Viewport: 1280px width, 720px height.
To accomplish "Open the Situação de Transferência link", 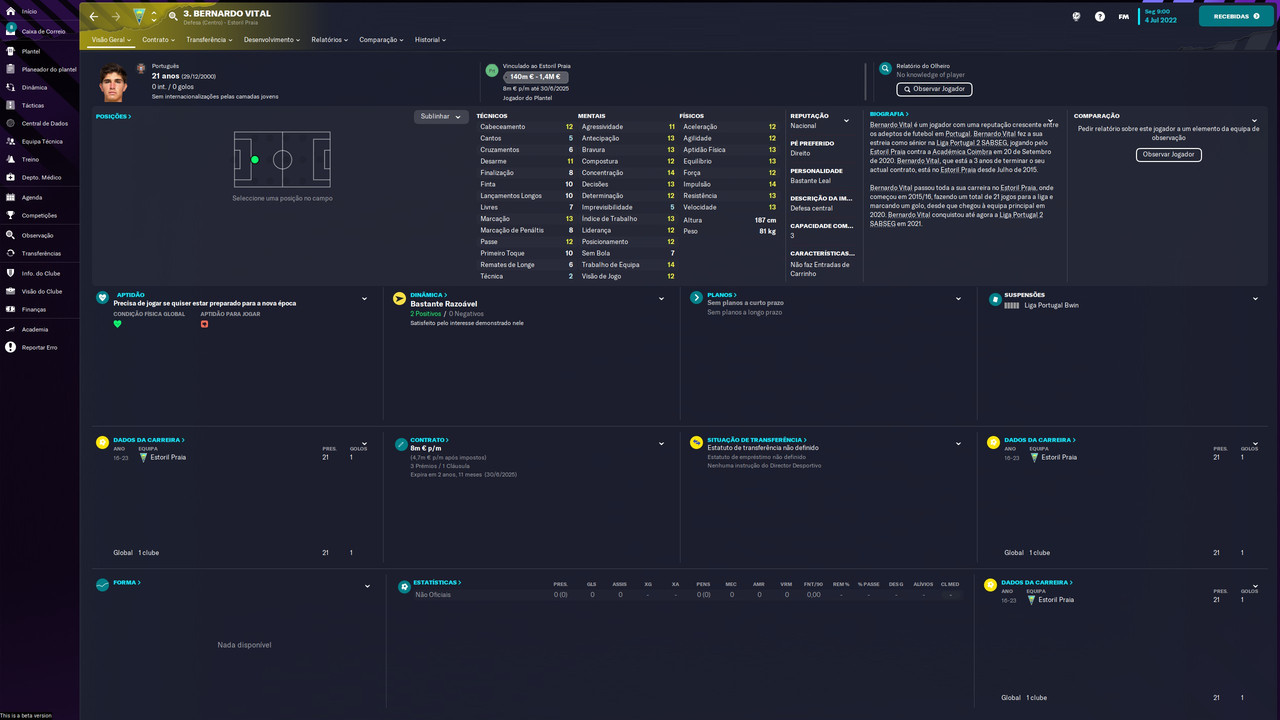I will point(756,440).
